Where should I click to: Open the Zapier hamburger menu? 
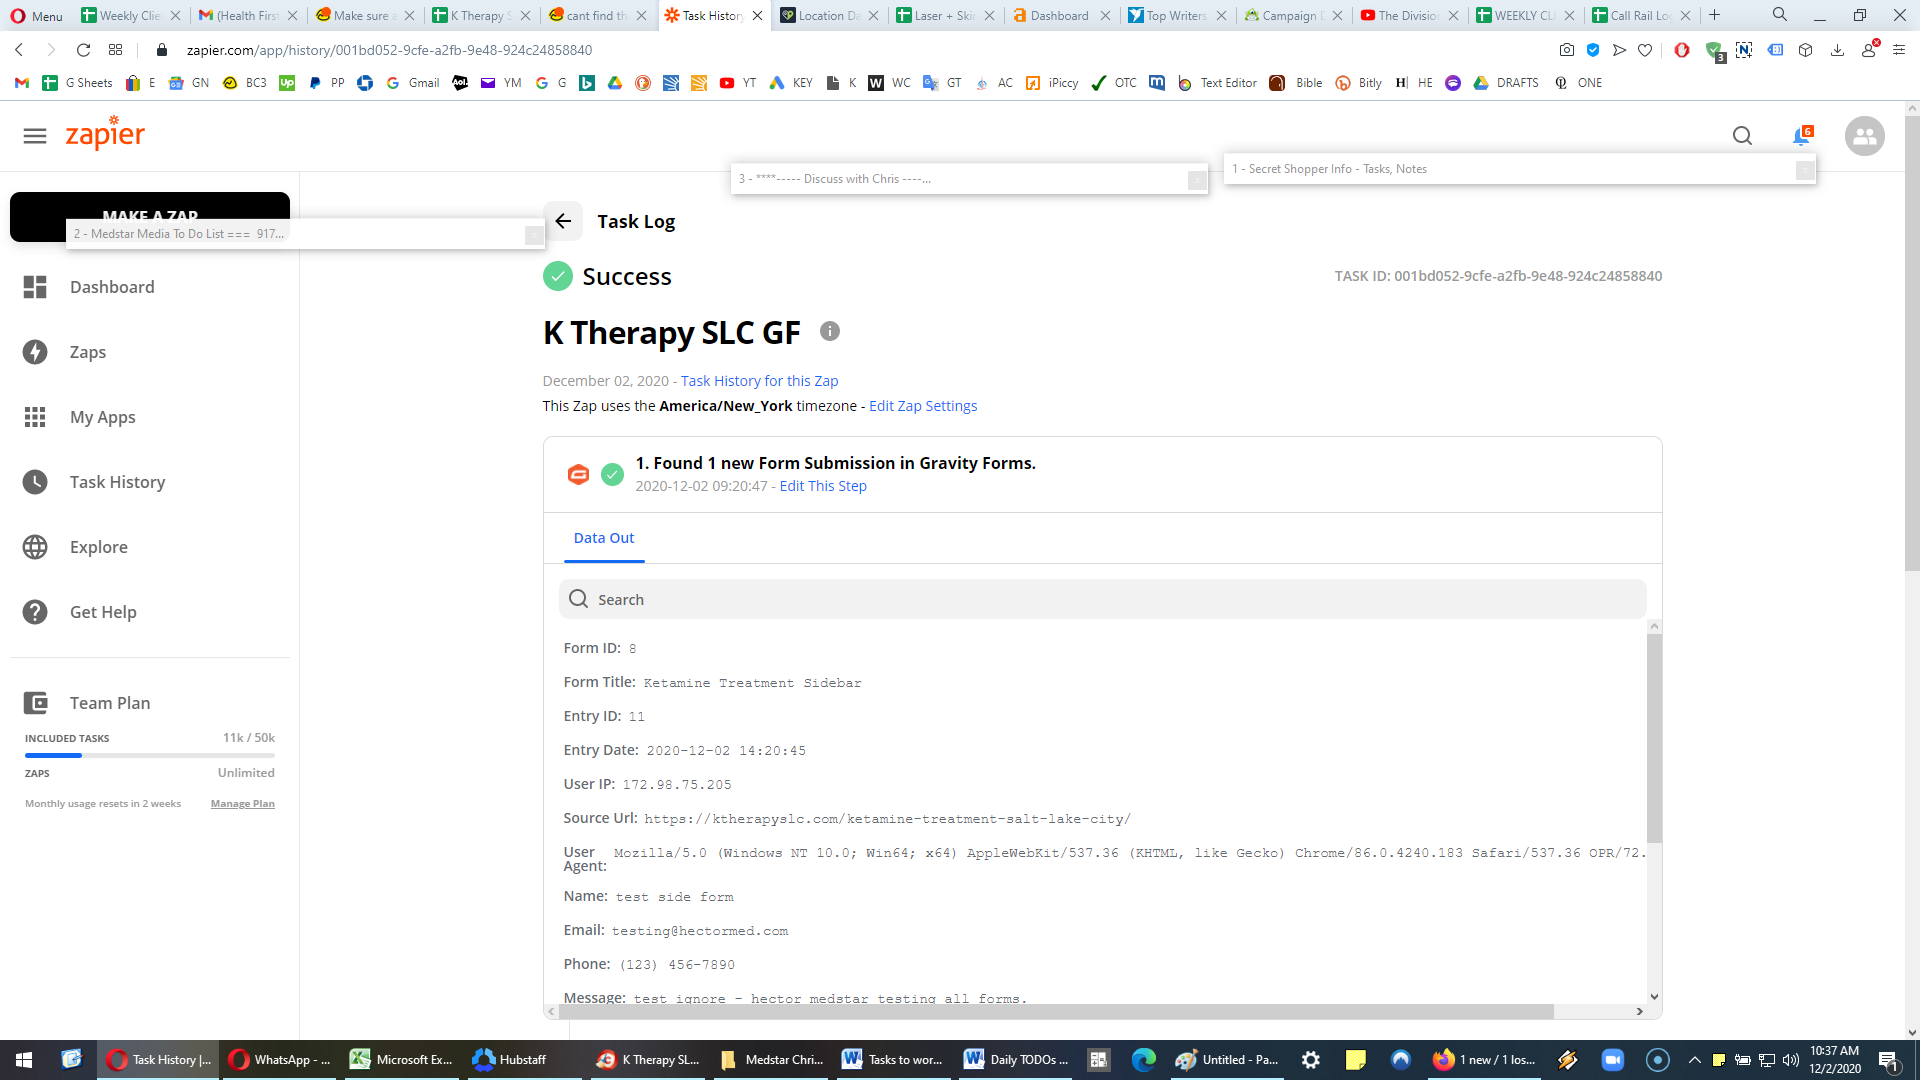[35, 136]
